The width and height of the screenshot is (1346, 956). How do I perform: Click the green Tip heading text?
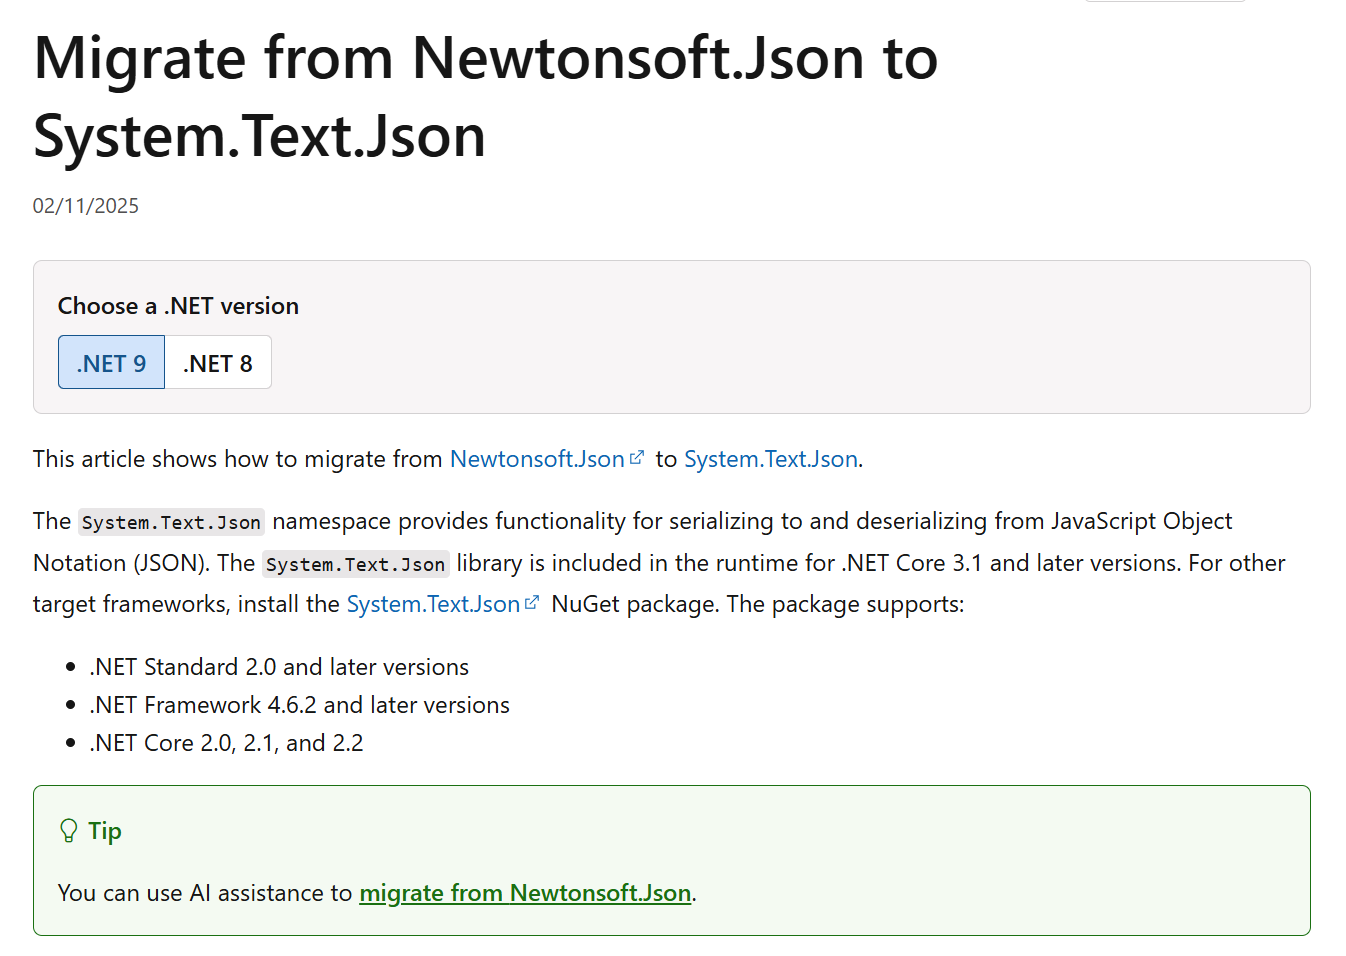[x=105, y=831]
